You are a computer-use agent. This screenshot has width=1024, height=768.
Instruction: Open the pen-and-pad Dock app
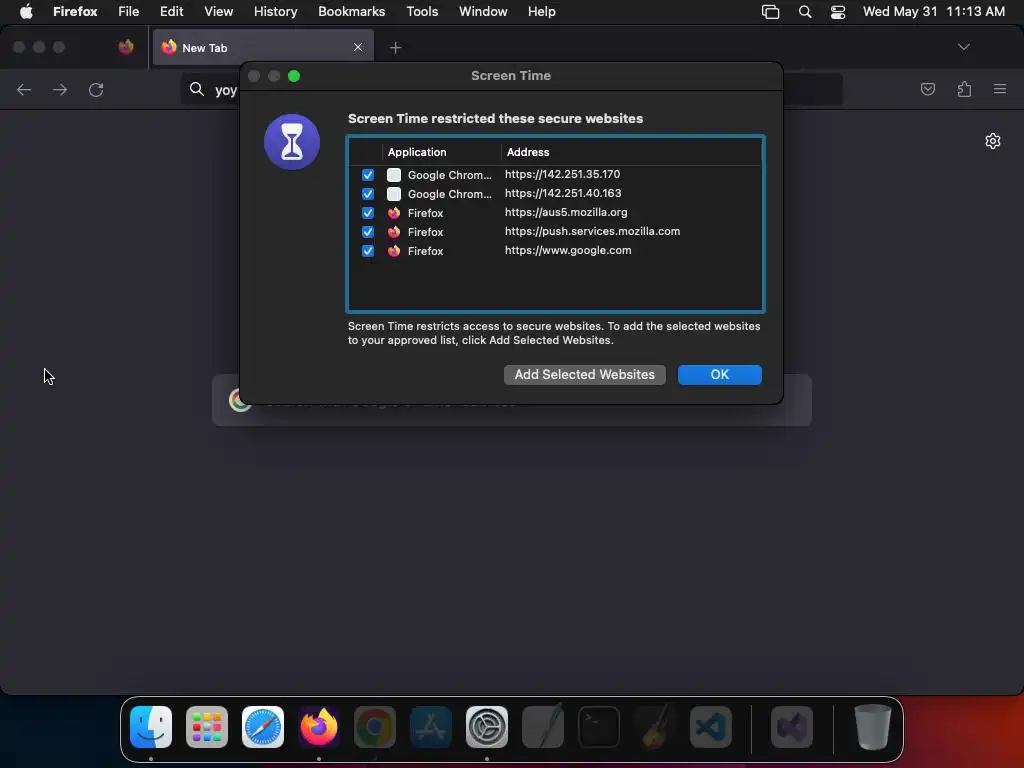(543, 727)
